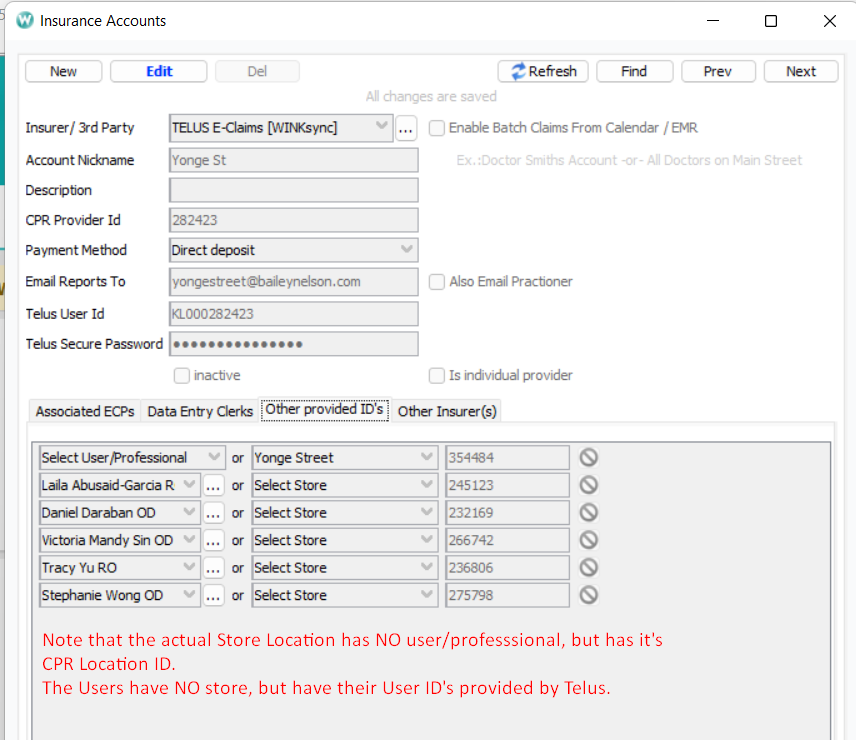The width and height of the screenshot is (856, 740).
Task: Click the empty Description field
Action: pos(294,190)
